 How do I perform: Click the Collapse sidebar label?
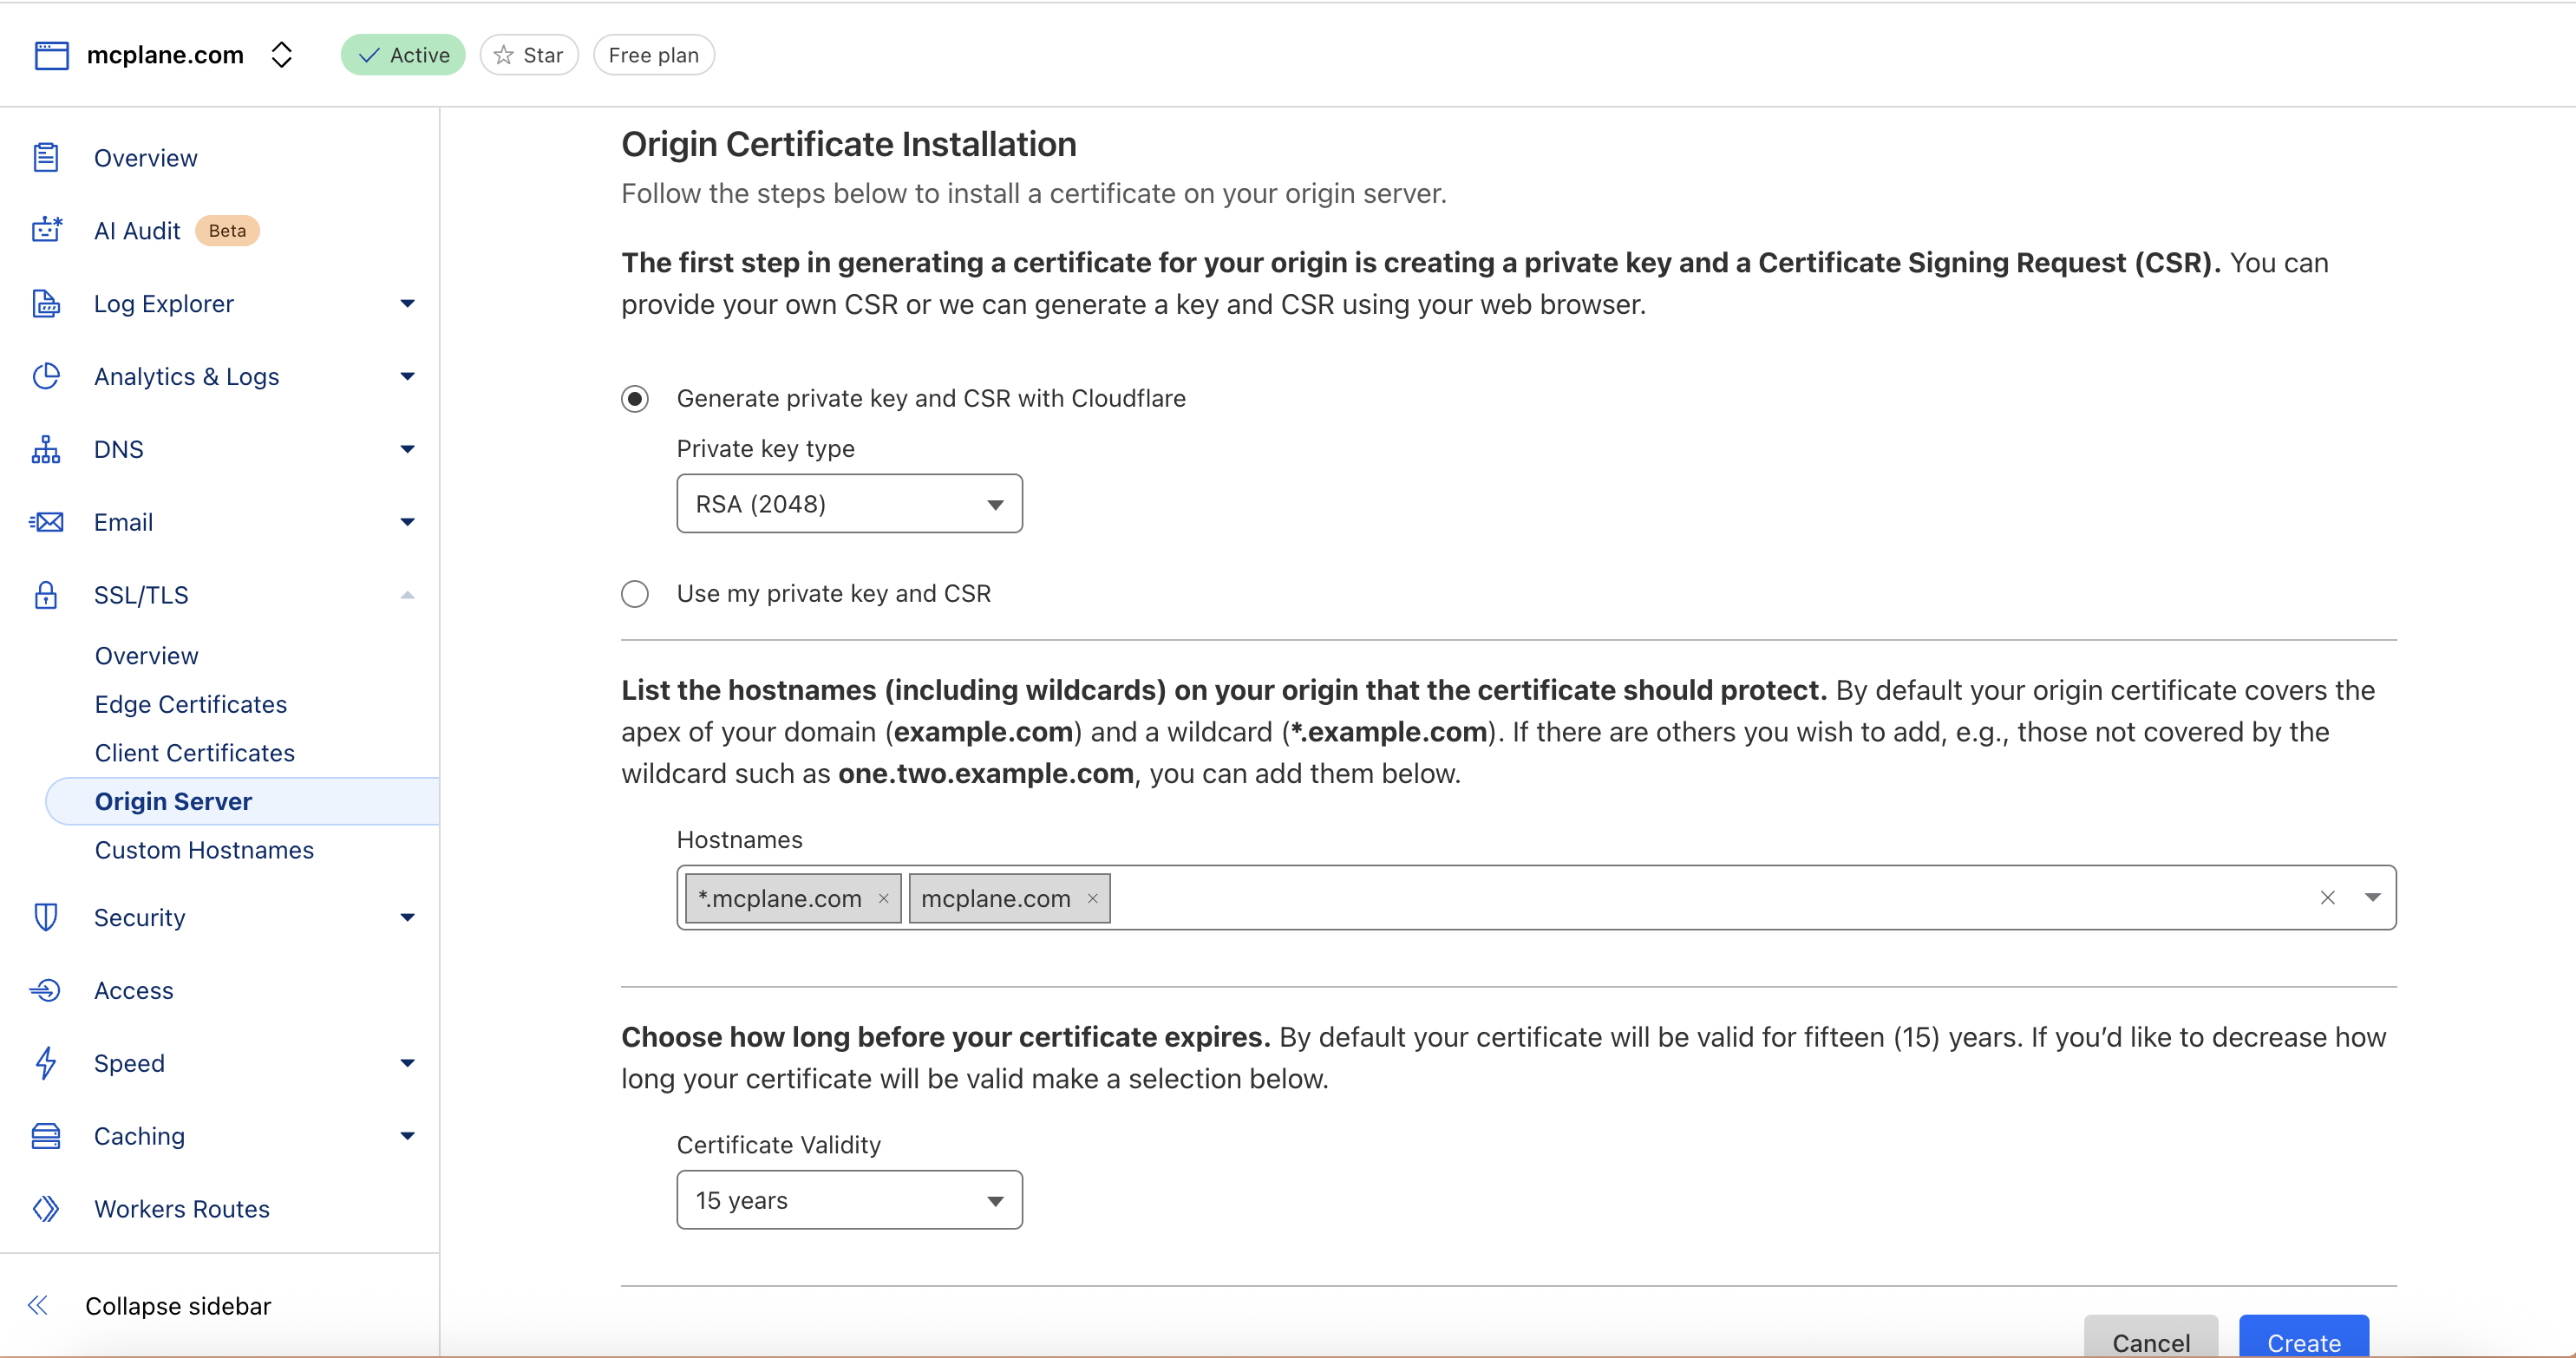tap(178, 1307)
